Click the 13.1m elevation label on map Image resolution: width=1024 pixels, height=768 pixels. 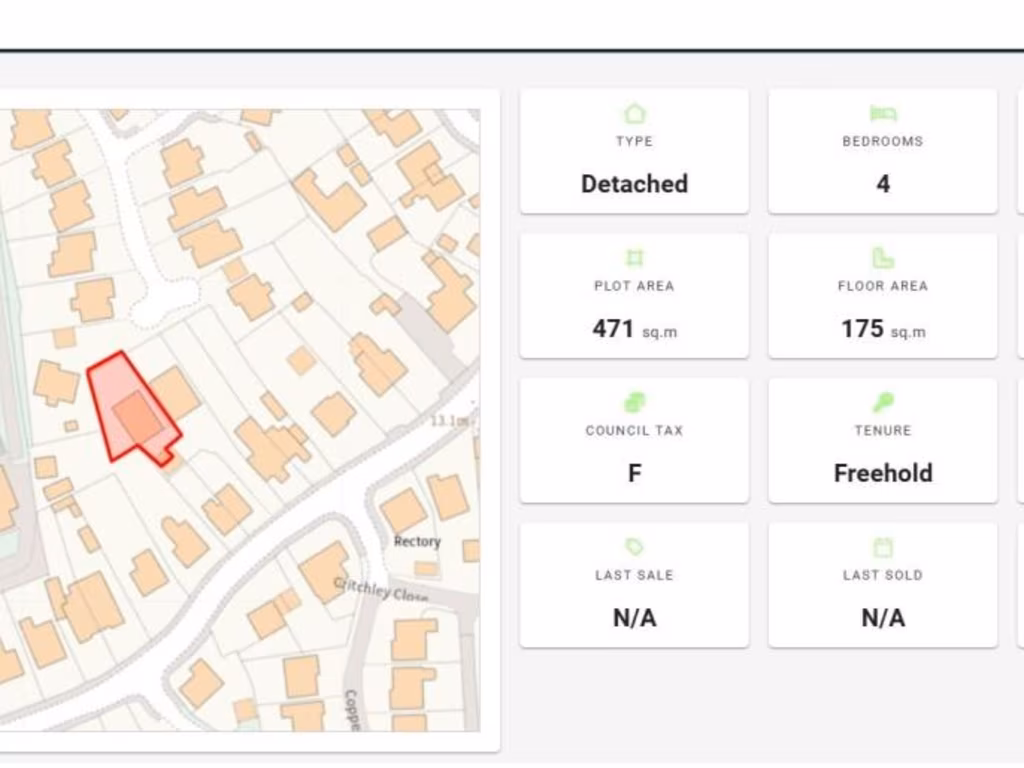[x=449, y=421]
